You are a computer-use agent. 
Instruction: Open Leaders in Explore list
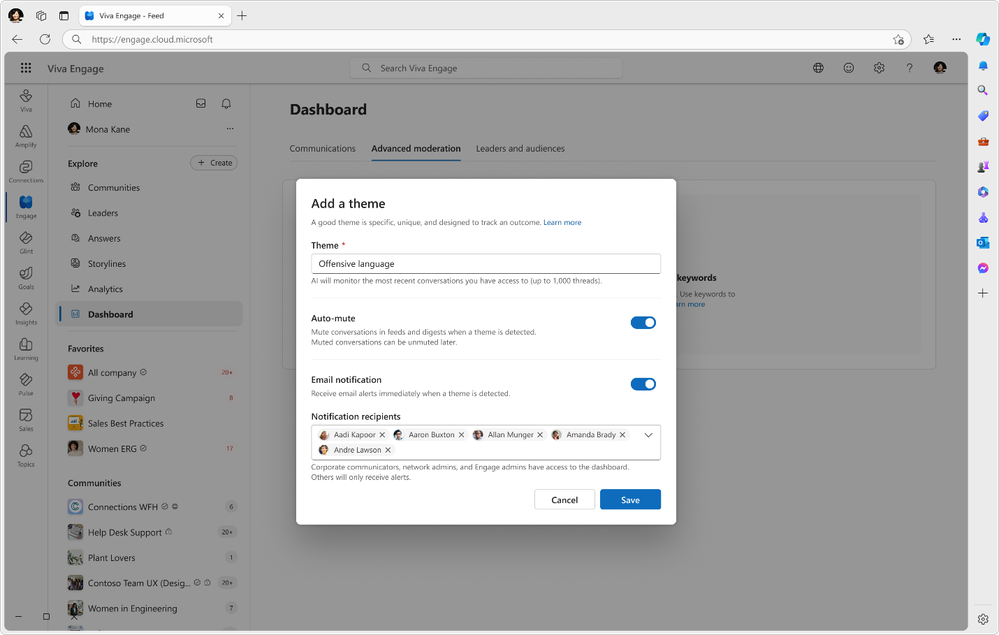click(149, 213)
